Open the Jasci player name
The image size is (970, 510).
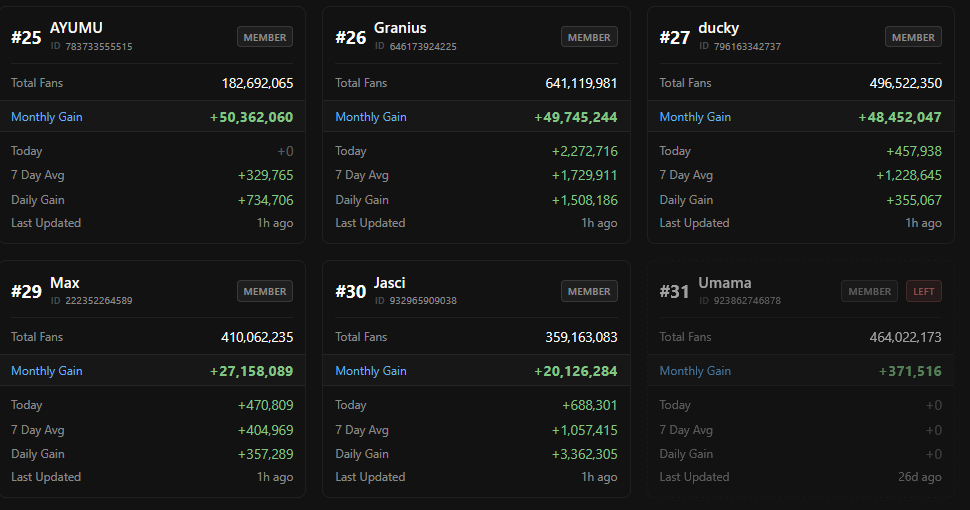click(389, 283)
